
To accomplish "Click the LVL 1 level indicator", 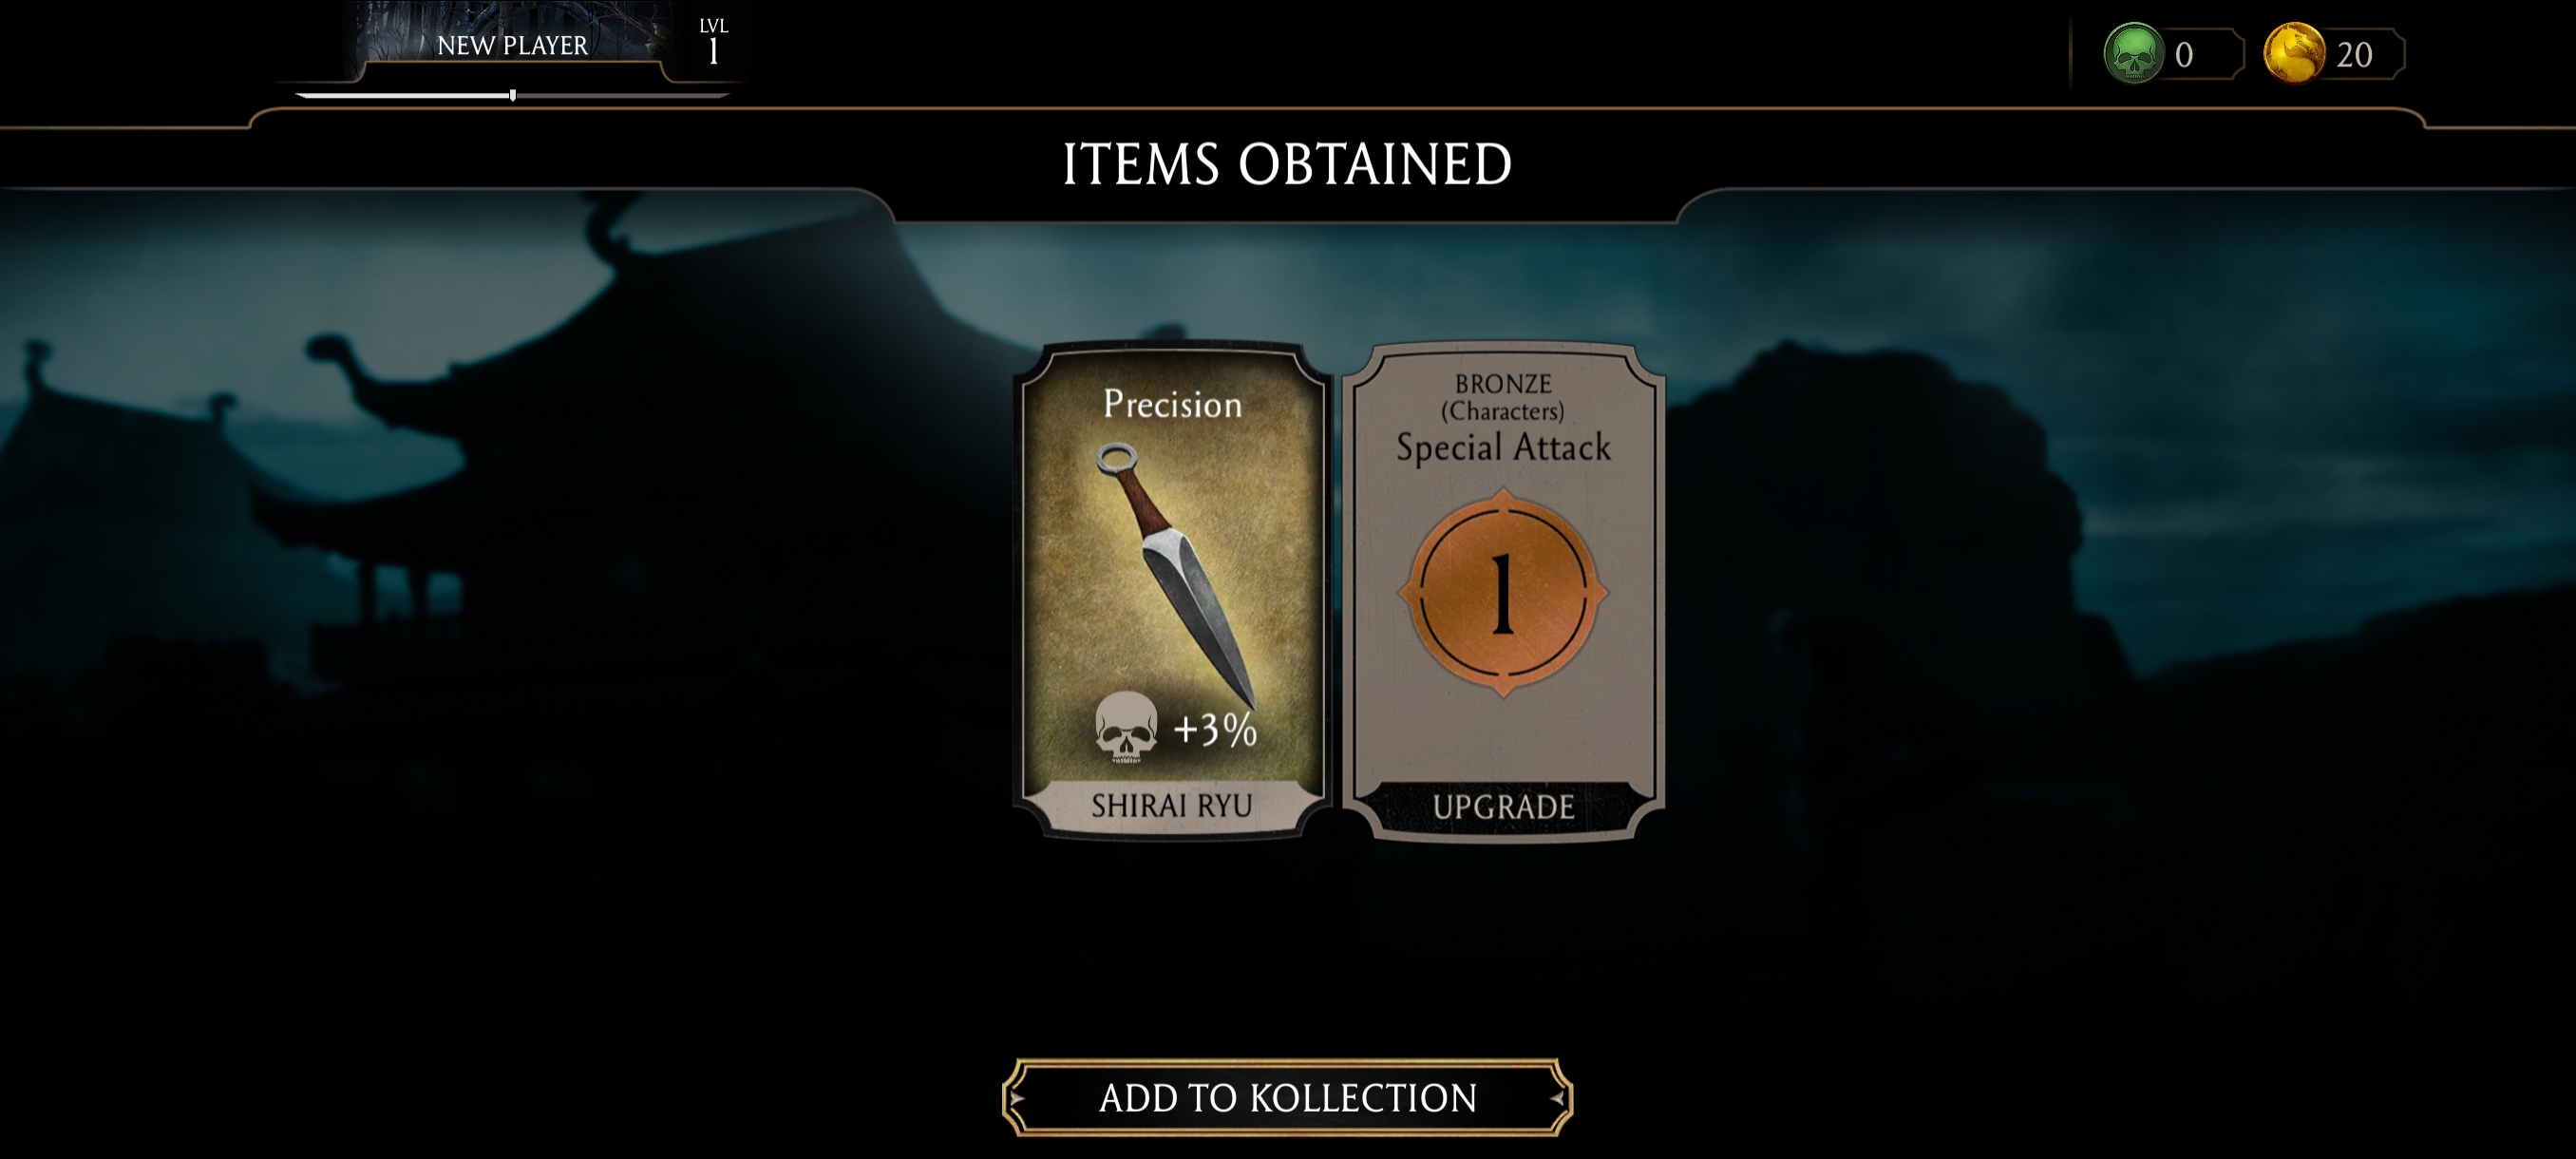I will (713, 42).
